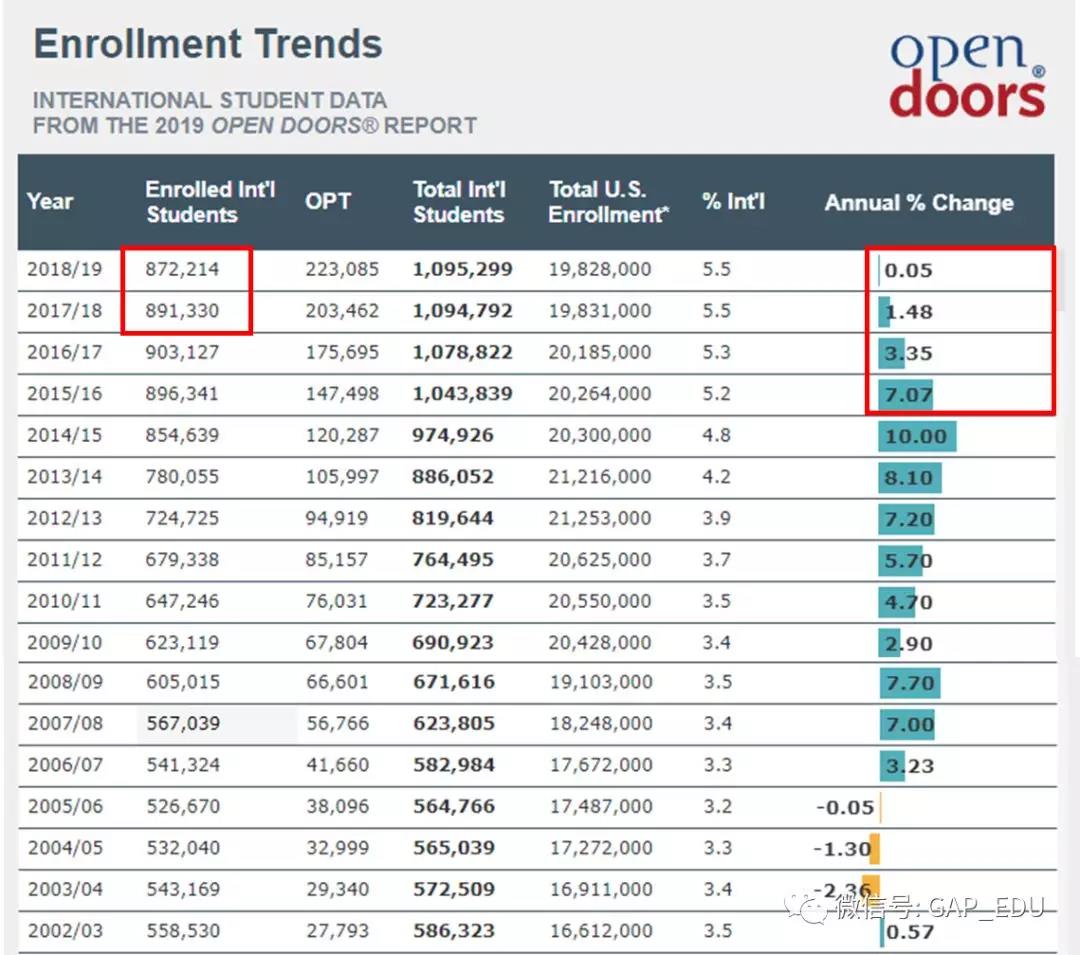
Task: Select the 7.07 annual change bar
Action: pyautogui.click(x=906, y=395)
